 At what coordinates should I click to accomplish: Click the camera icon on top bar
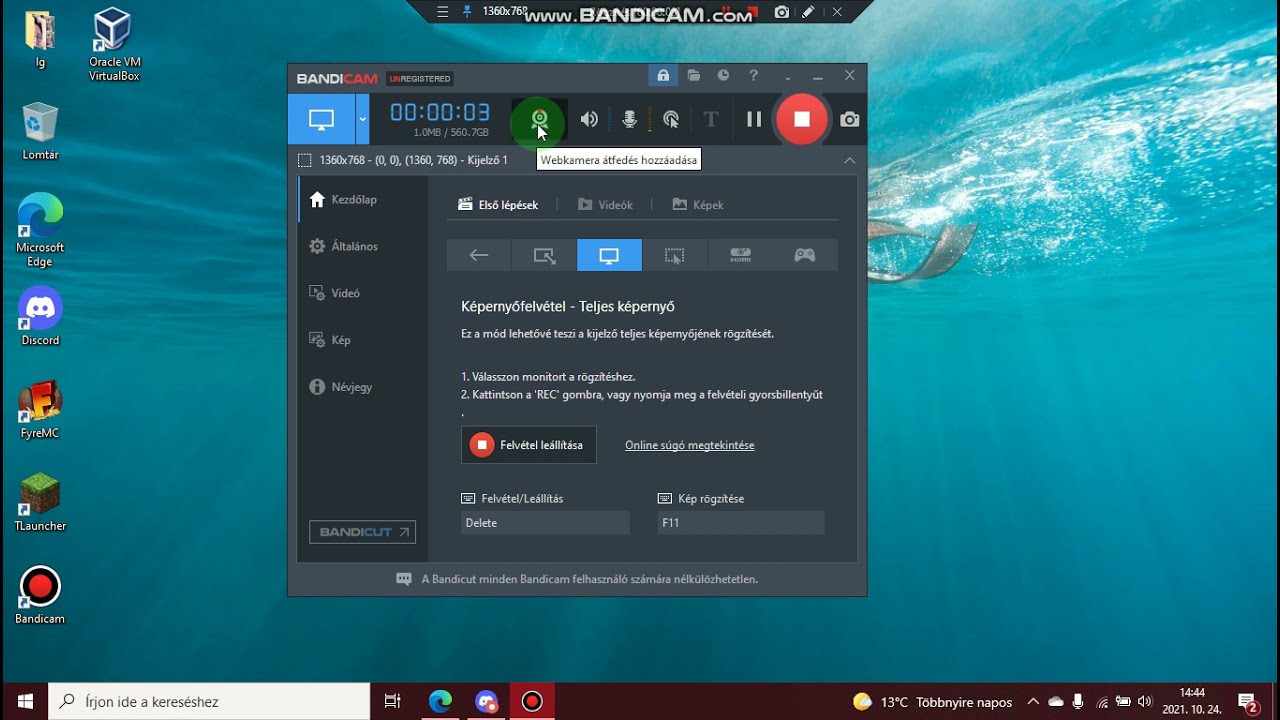point(782,12)
